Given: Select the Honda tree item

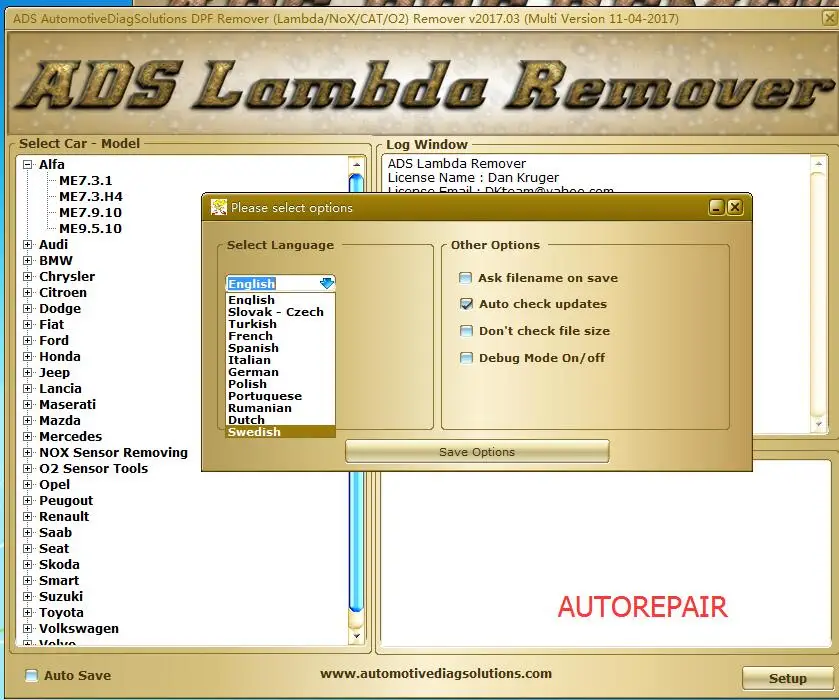Looking at the screenshot, I should click(x=59, y=357).
